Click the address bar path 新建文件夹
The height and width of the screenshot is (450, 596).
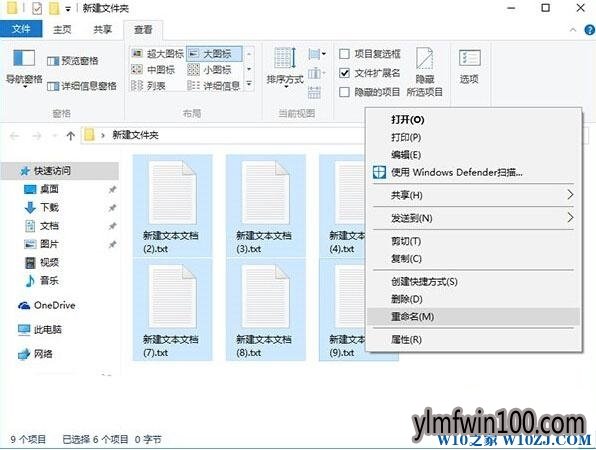coord(135,135)
